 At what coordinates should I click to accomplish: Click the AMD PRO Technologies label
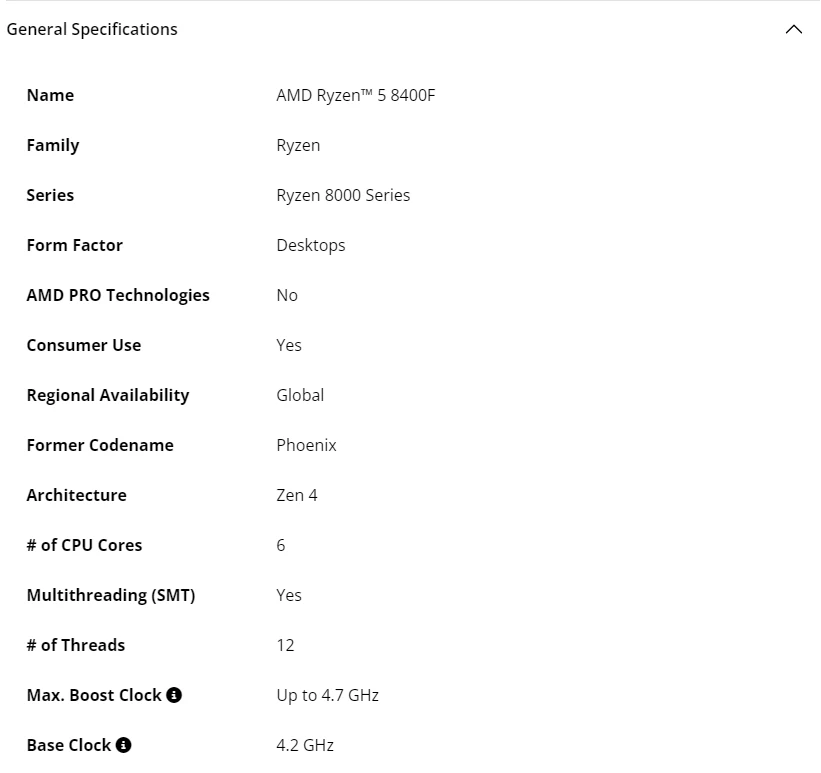click(118, 295)
